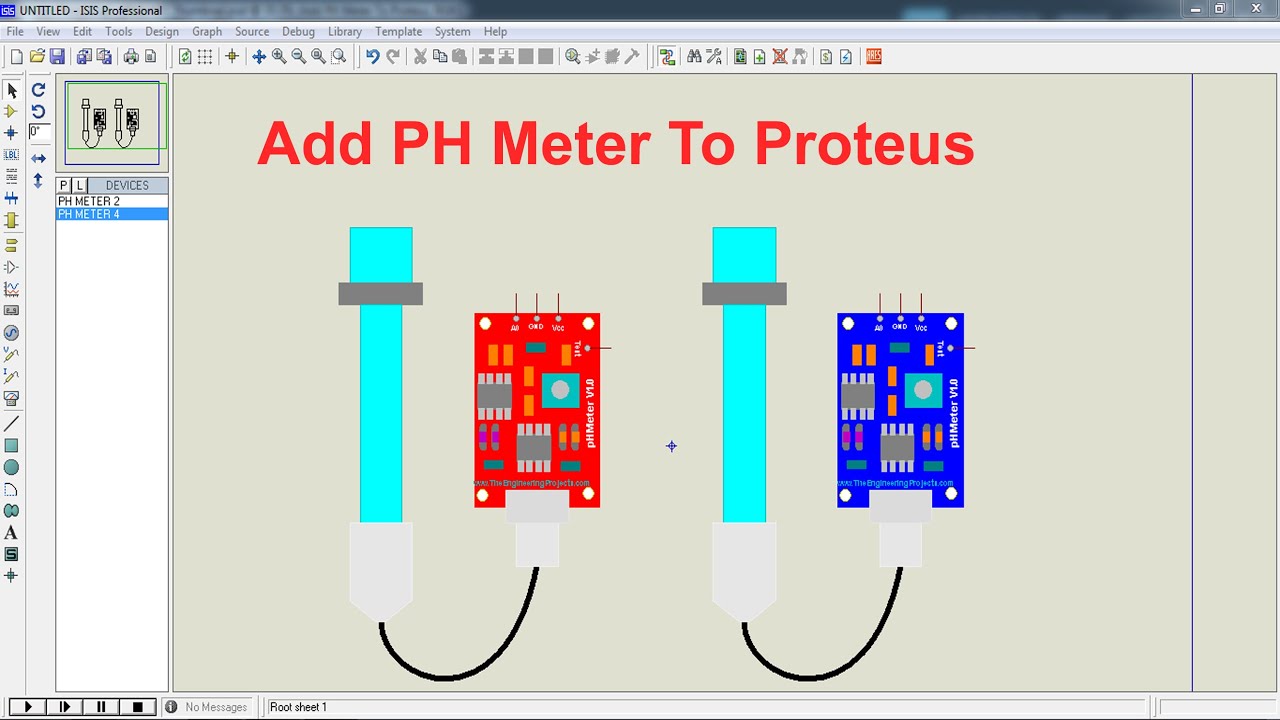Image resolution: width=1280 pixels, height=720 pixels.
Task: Flip vertically with Y-mirror
Action: click(38, 181)
